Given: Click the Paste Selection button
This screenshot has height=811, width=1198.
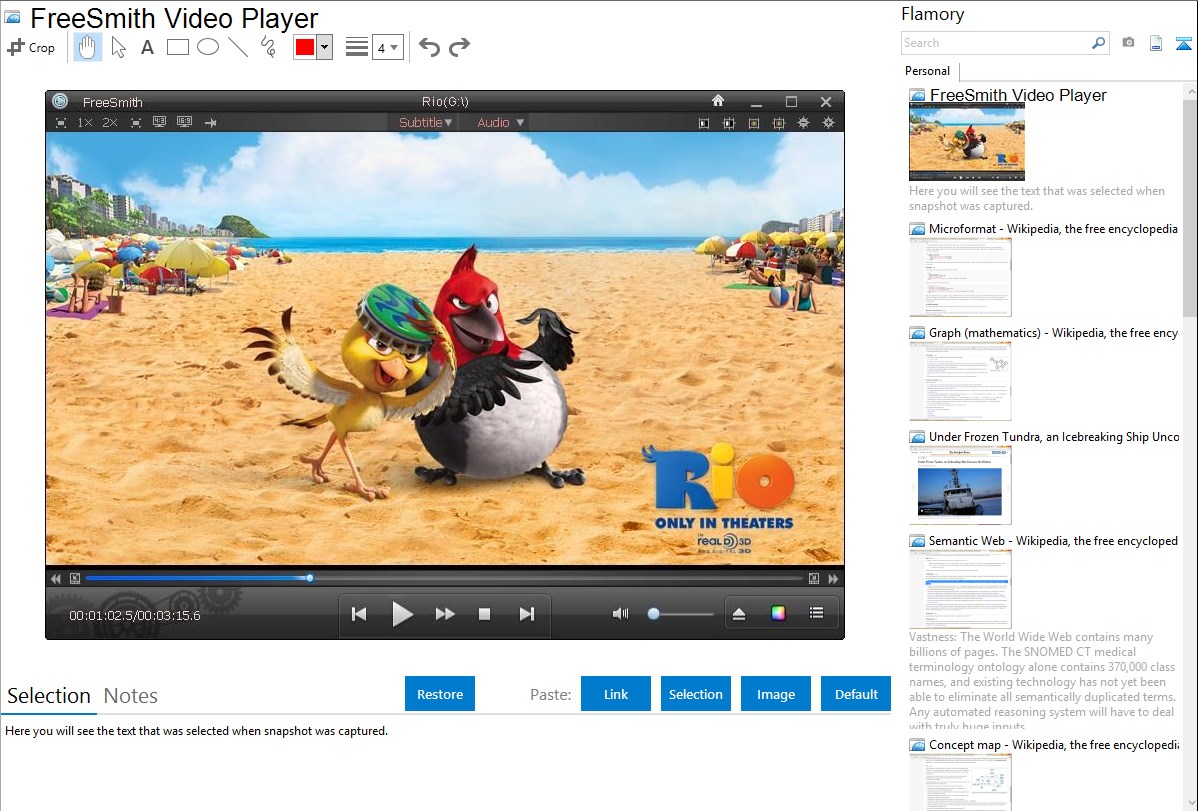Looking at the screenshot, I should (695, 694).
